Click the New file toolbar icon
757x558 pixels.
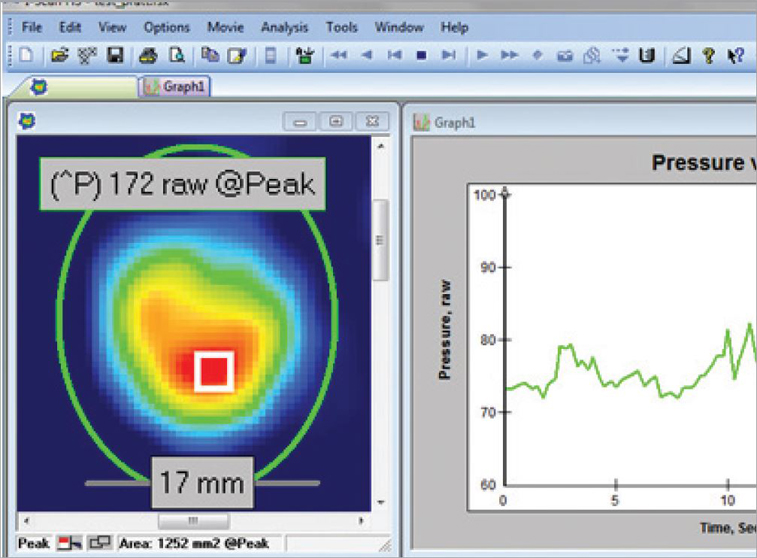26,56
